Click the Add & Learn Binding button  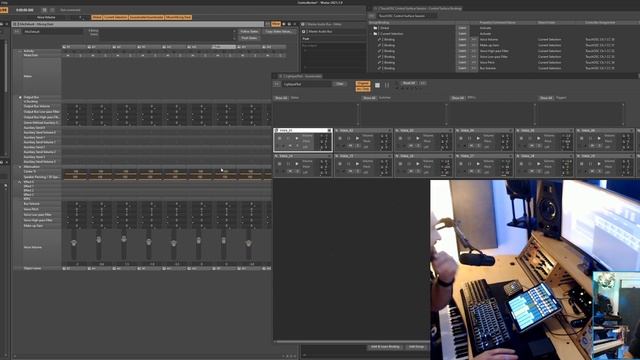385,347
